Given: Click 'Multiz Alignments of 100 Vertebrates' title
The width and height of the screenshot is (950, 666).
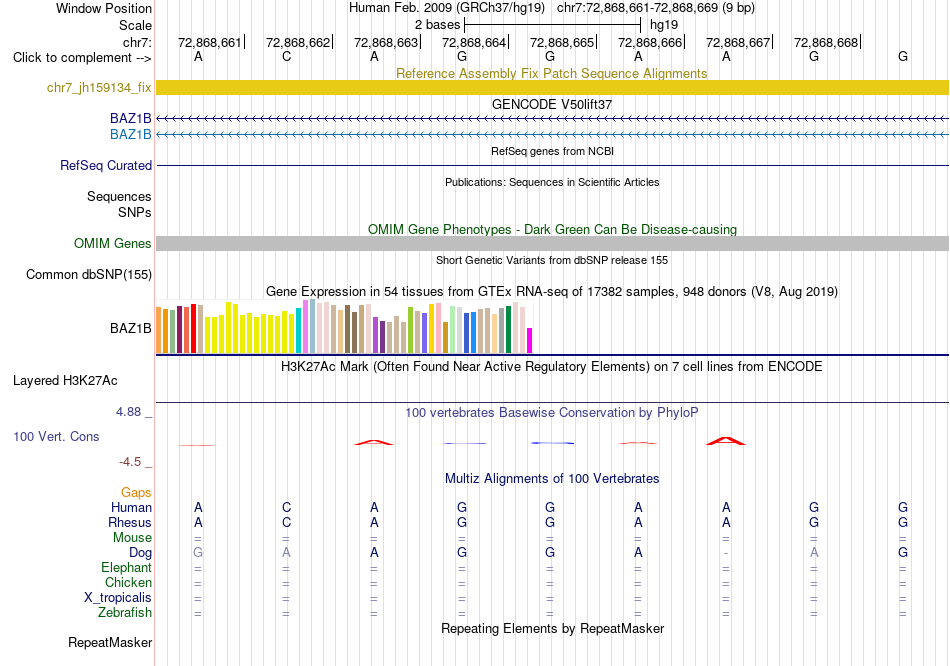Looking at the screenshot, I should [x=552, y=479].
